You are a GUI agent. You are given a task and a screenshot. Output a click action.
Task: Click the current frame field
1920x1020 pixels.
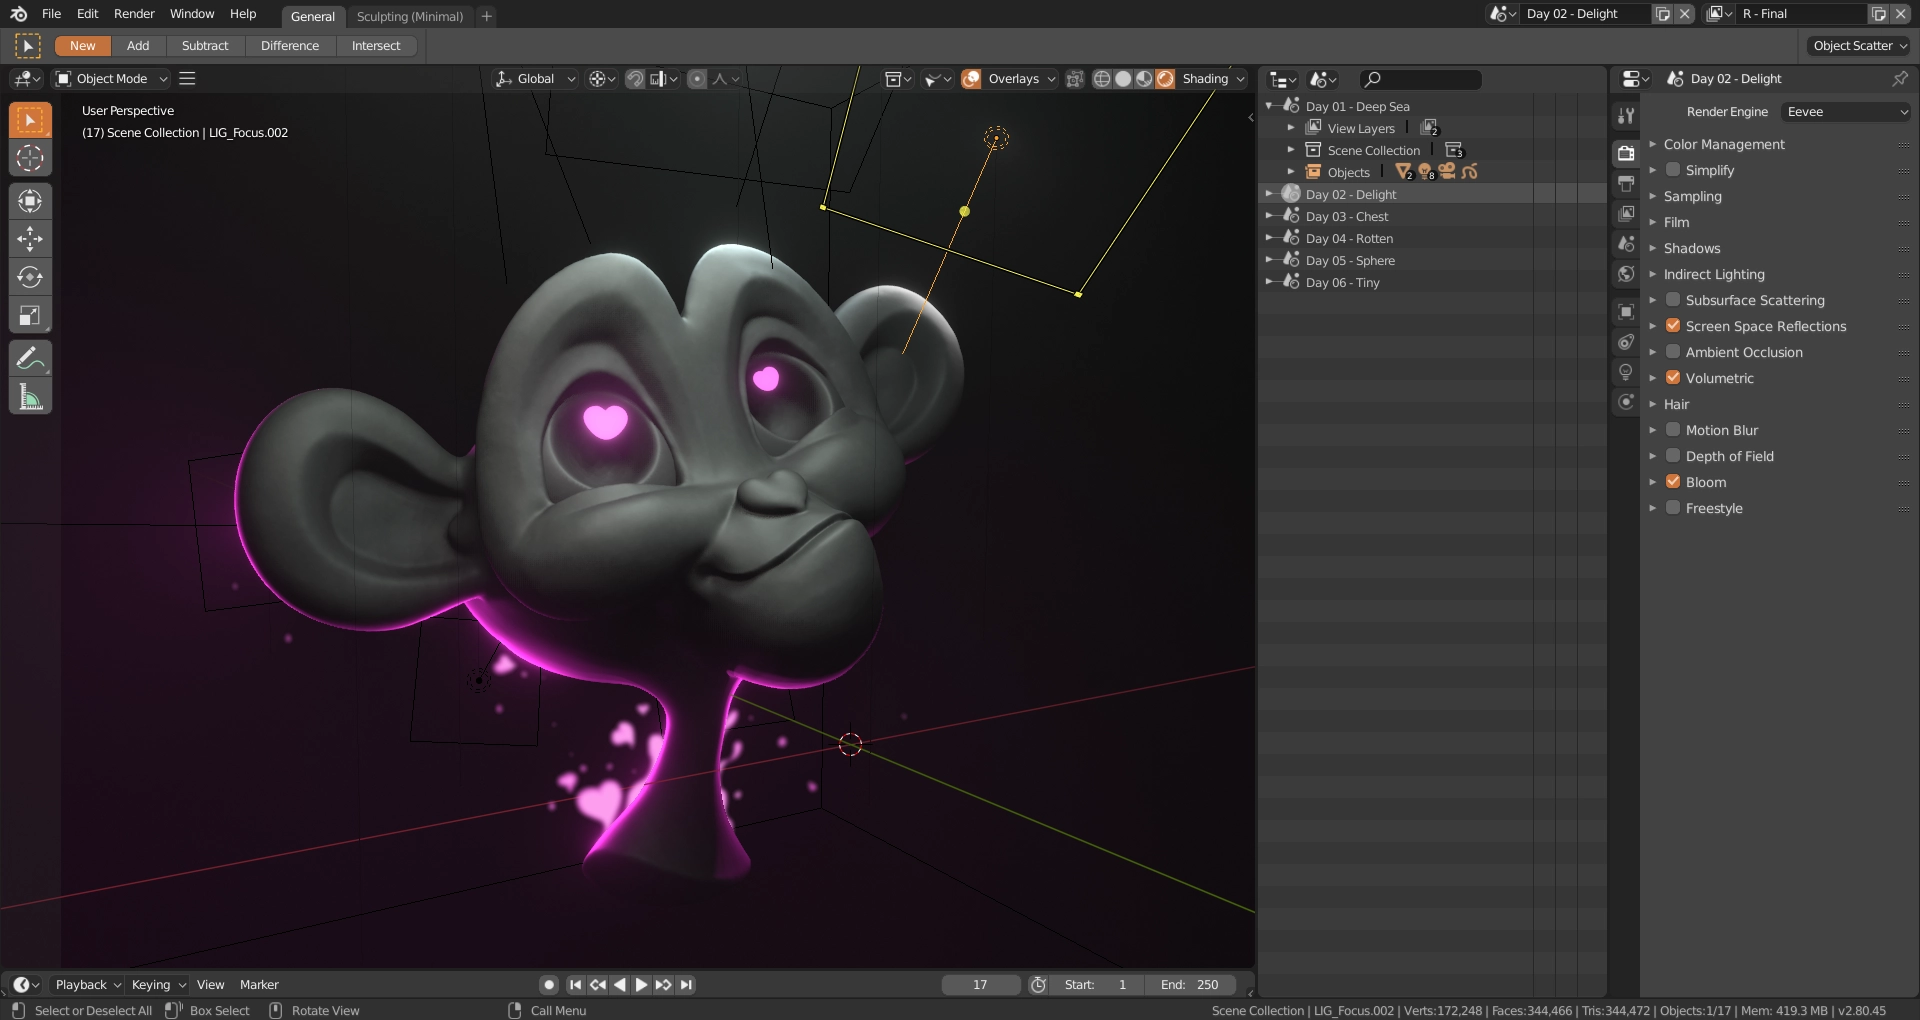[x=980, y=985]
